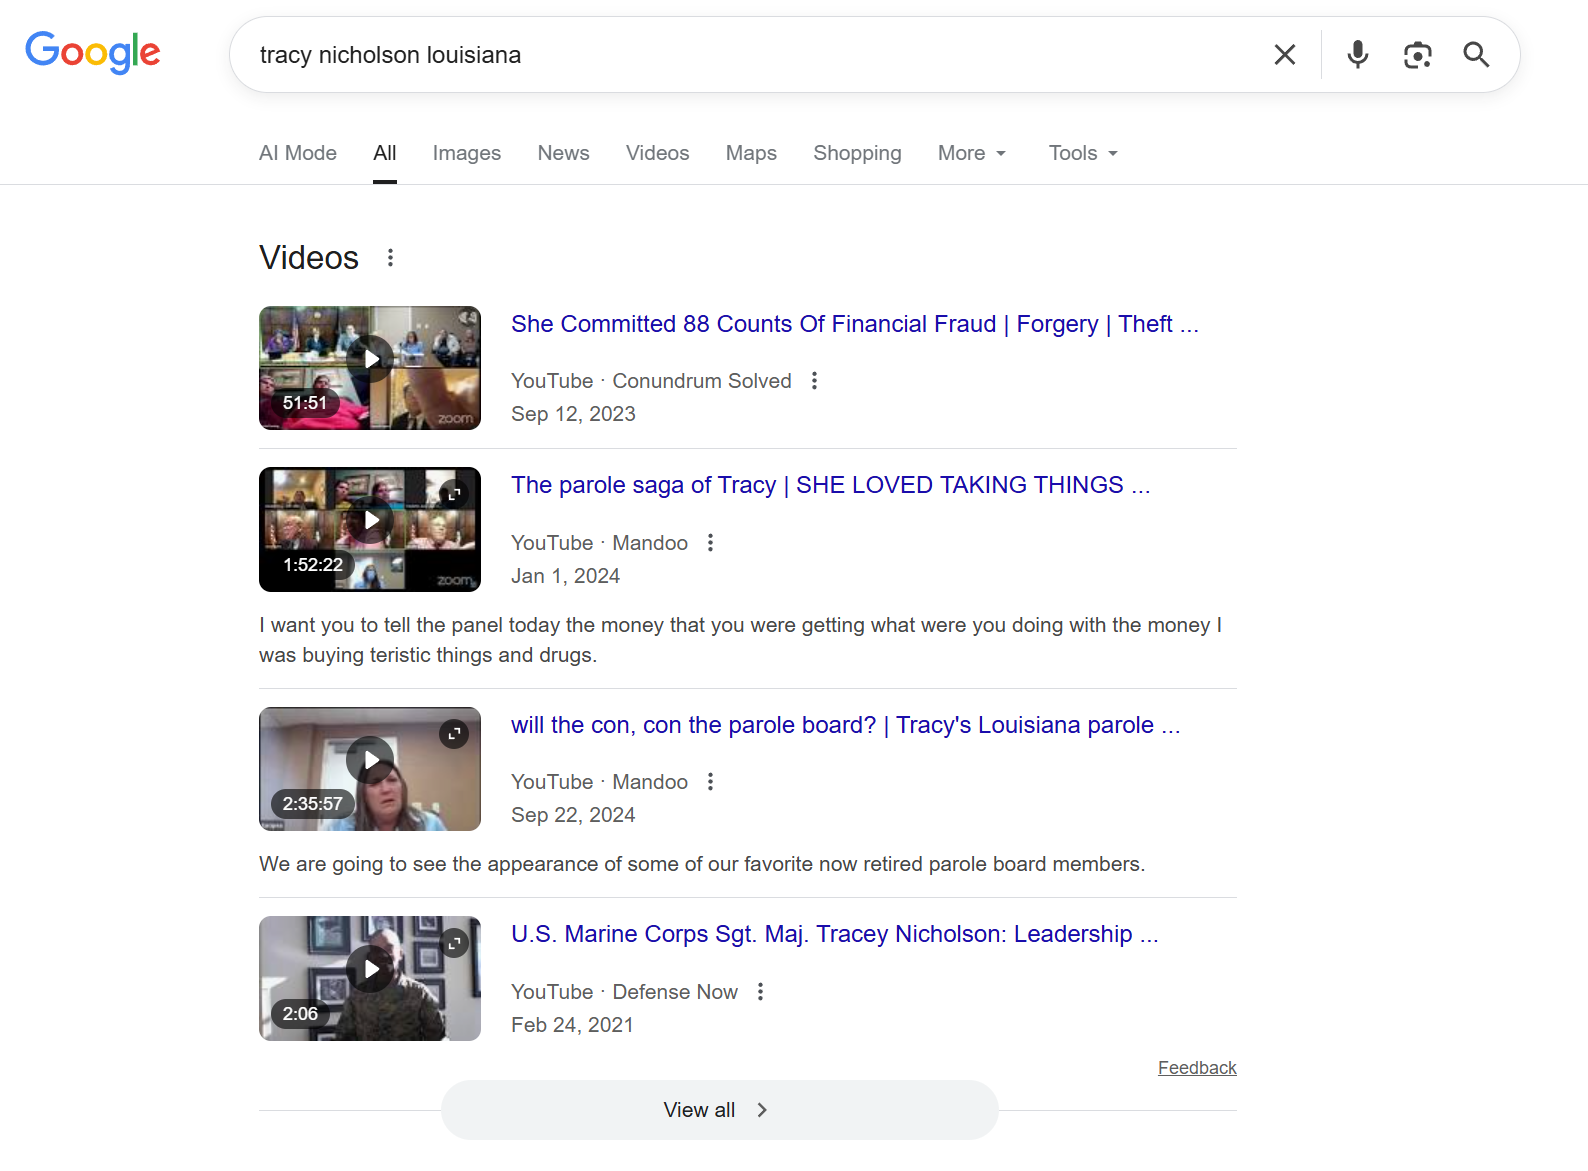This screenshot has height=1171, width=1588.
Task: Open three-dot menu for Jan 1, 2024 Mandoo video
Action: pos(711,543)
